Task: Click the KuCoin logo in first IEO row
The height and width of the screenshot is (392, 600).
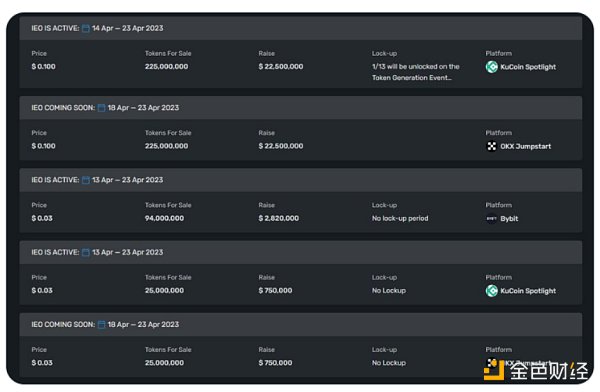Action: [491, 67]
